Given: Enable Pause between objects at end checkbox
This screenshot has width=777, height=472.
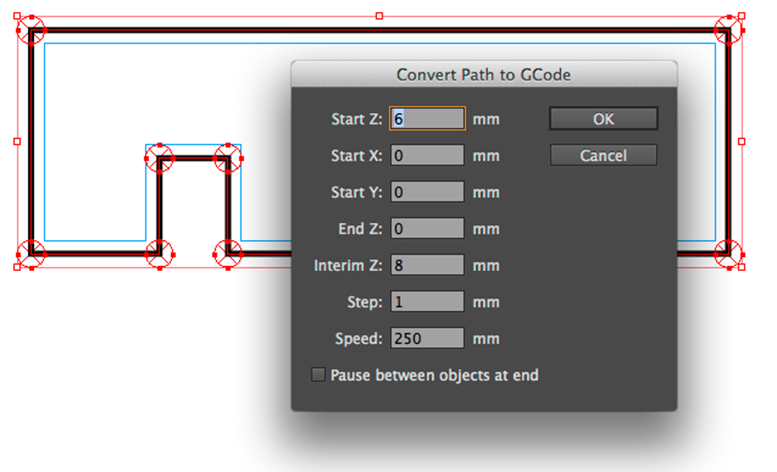Looking at the screenshot, I should click(318, 374).
